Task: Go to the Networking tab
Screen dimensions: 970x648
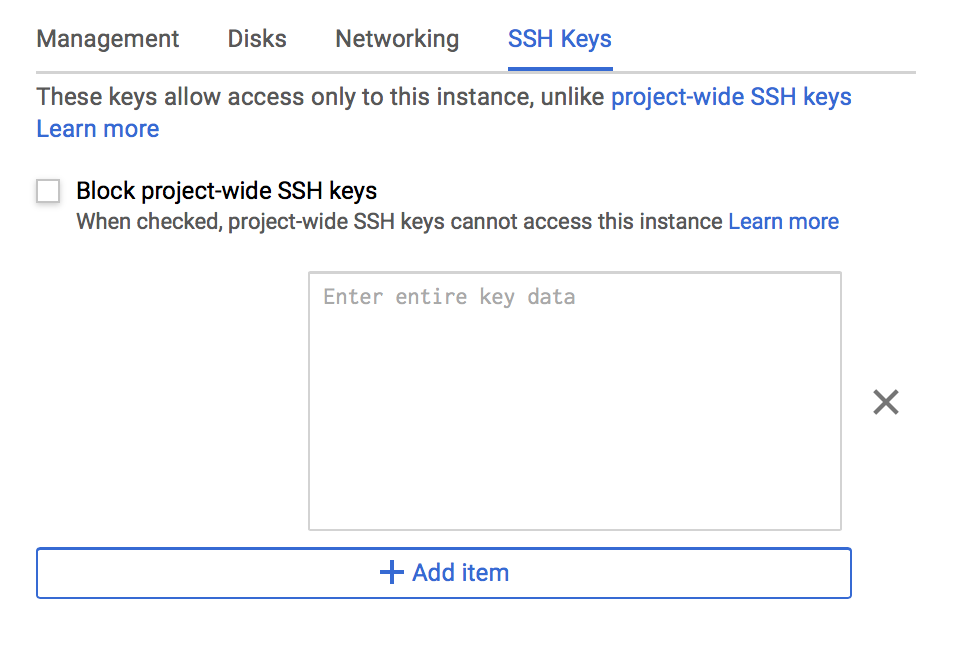Action: (397, 39)
